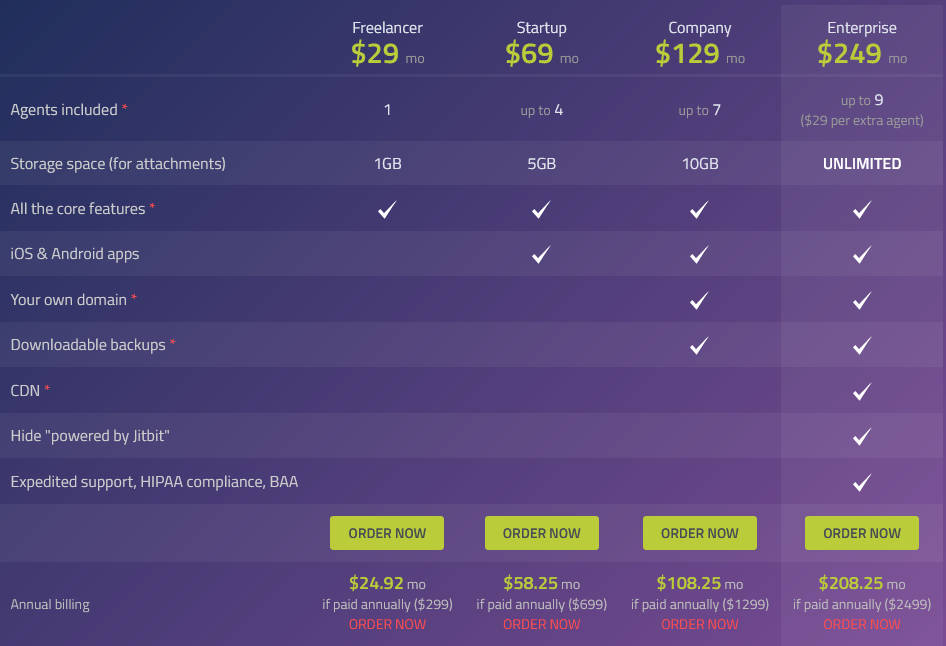946x646 pixels.
Task: Click the core features checkmark in Company column
Action: pyautogui.click(x=699, y=210)
